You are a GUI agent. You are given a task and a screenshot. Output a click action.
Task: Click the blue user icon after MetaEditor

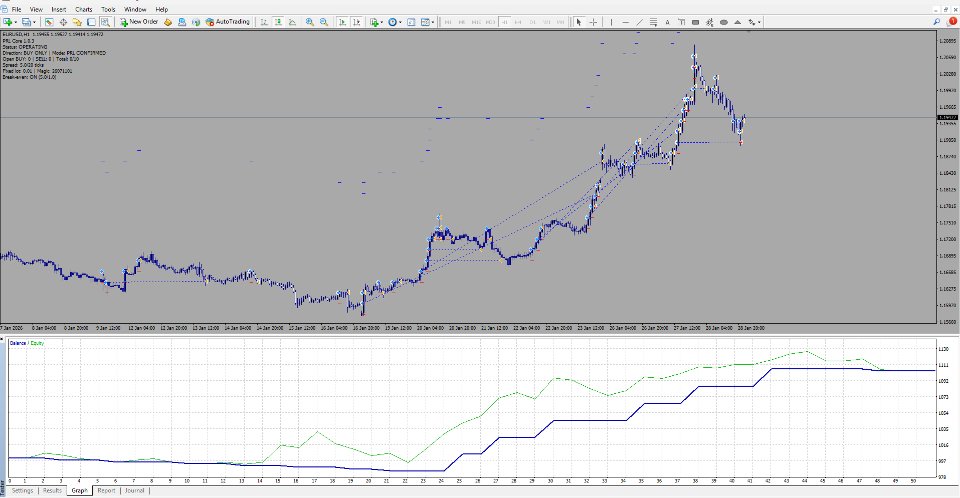pyautogui.click(x=182, y=22)
